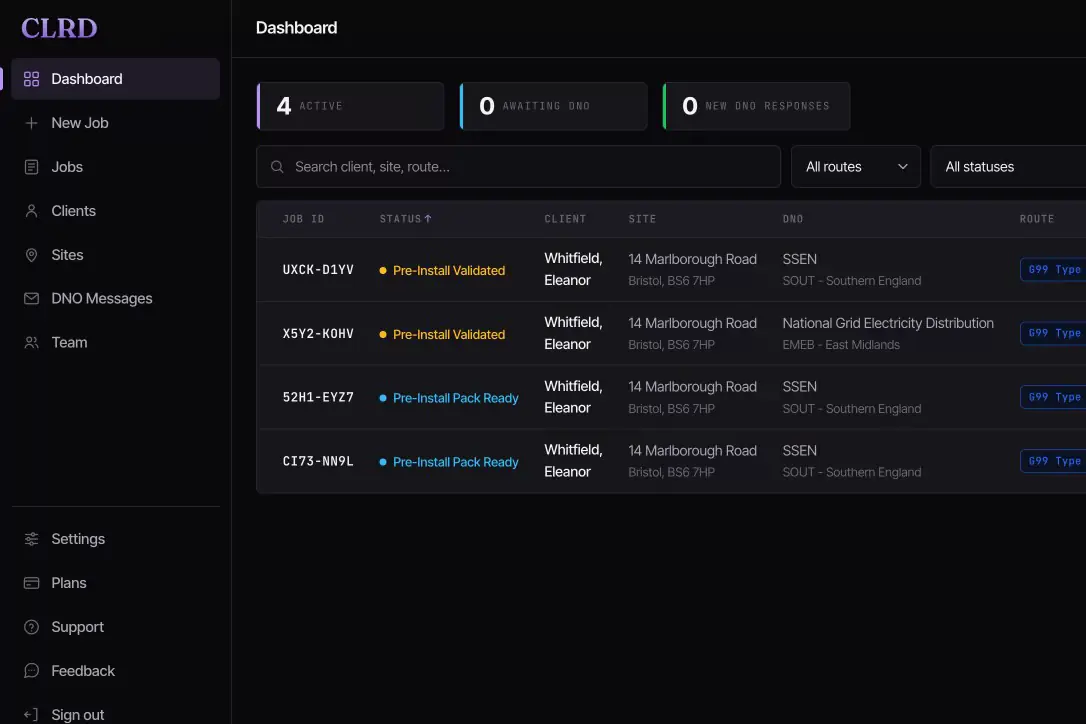Click the search client, site, route field
1086x724 pixels.
click(x=518, y=167)
